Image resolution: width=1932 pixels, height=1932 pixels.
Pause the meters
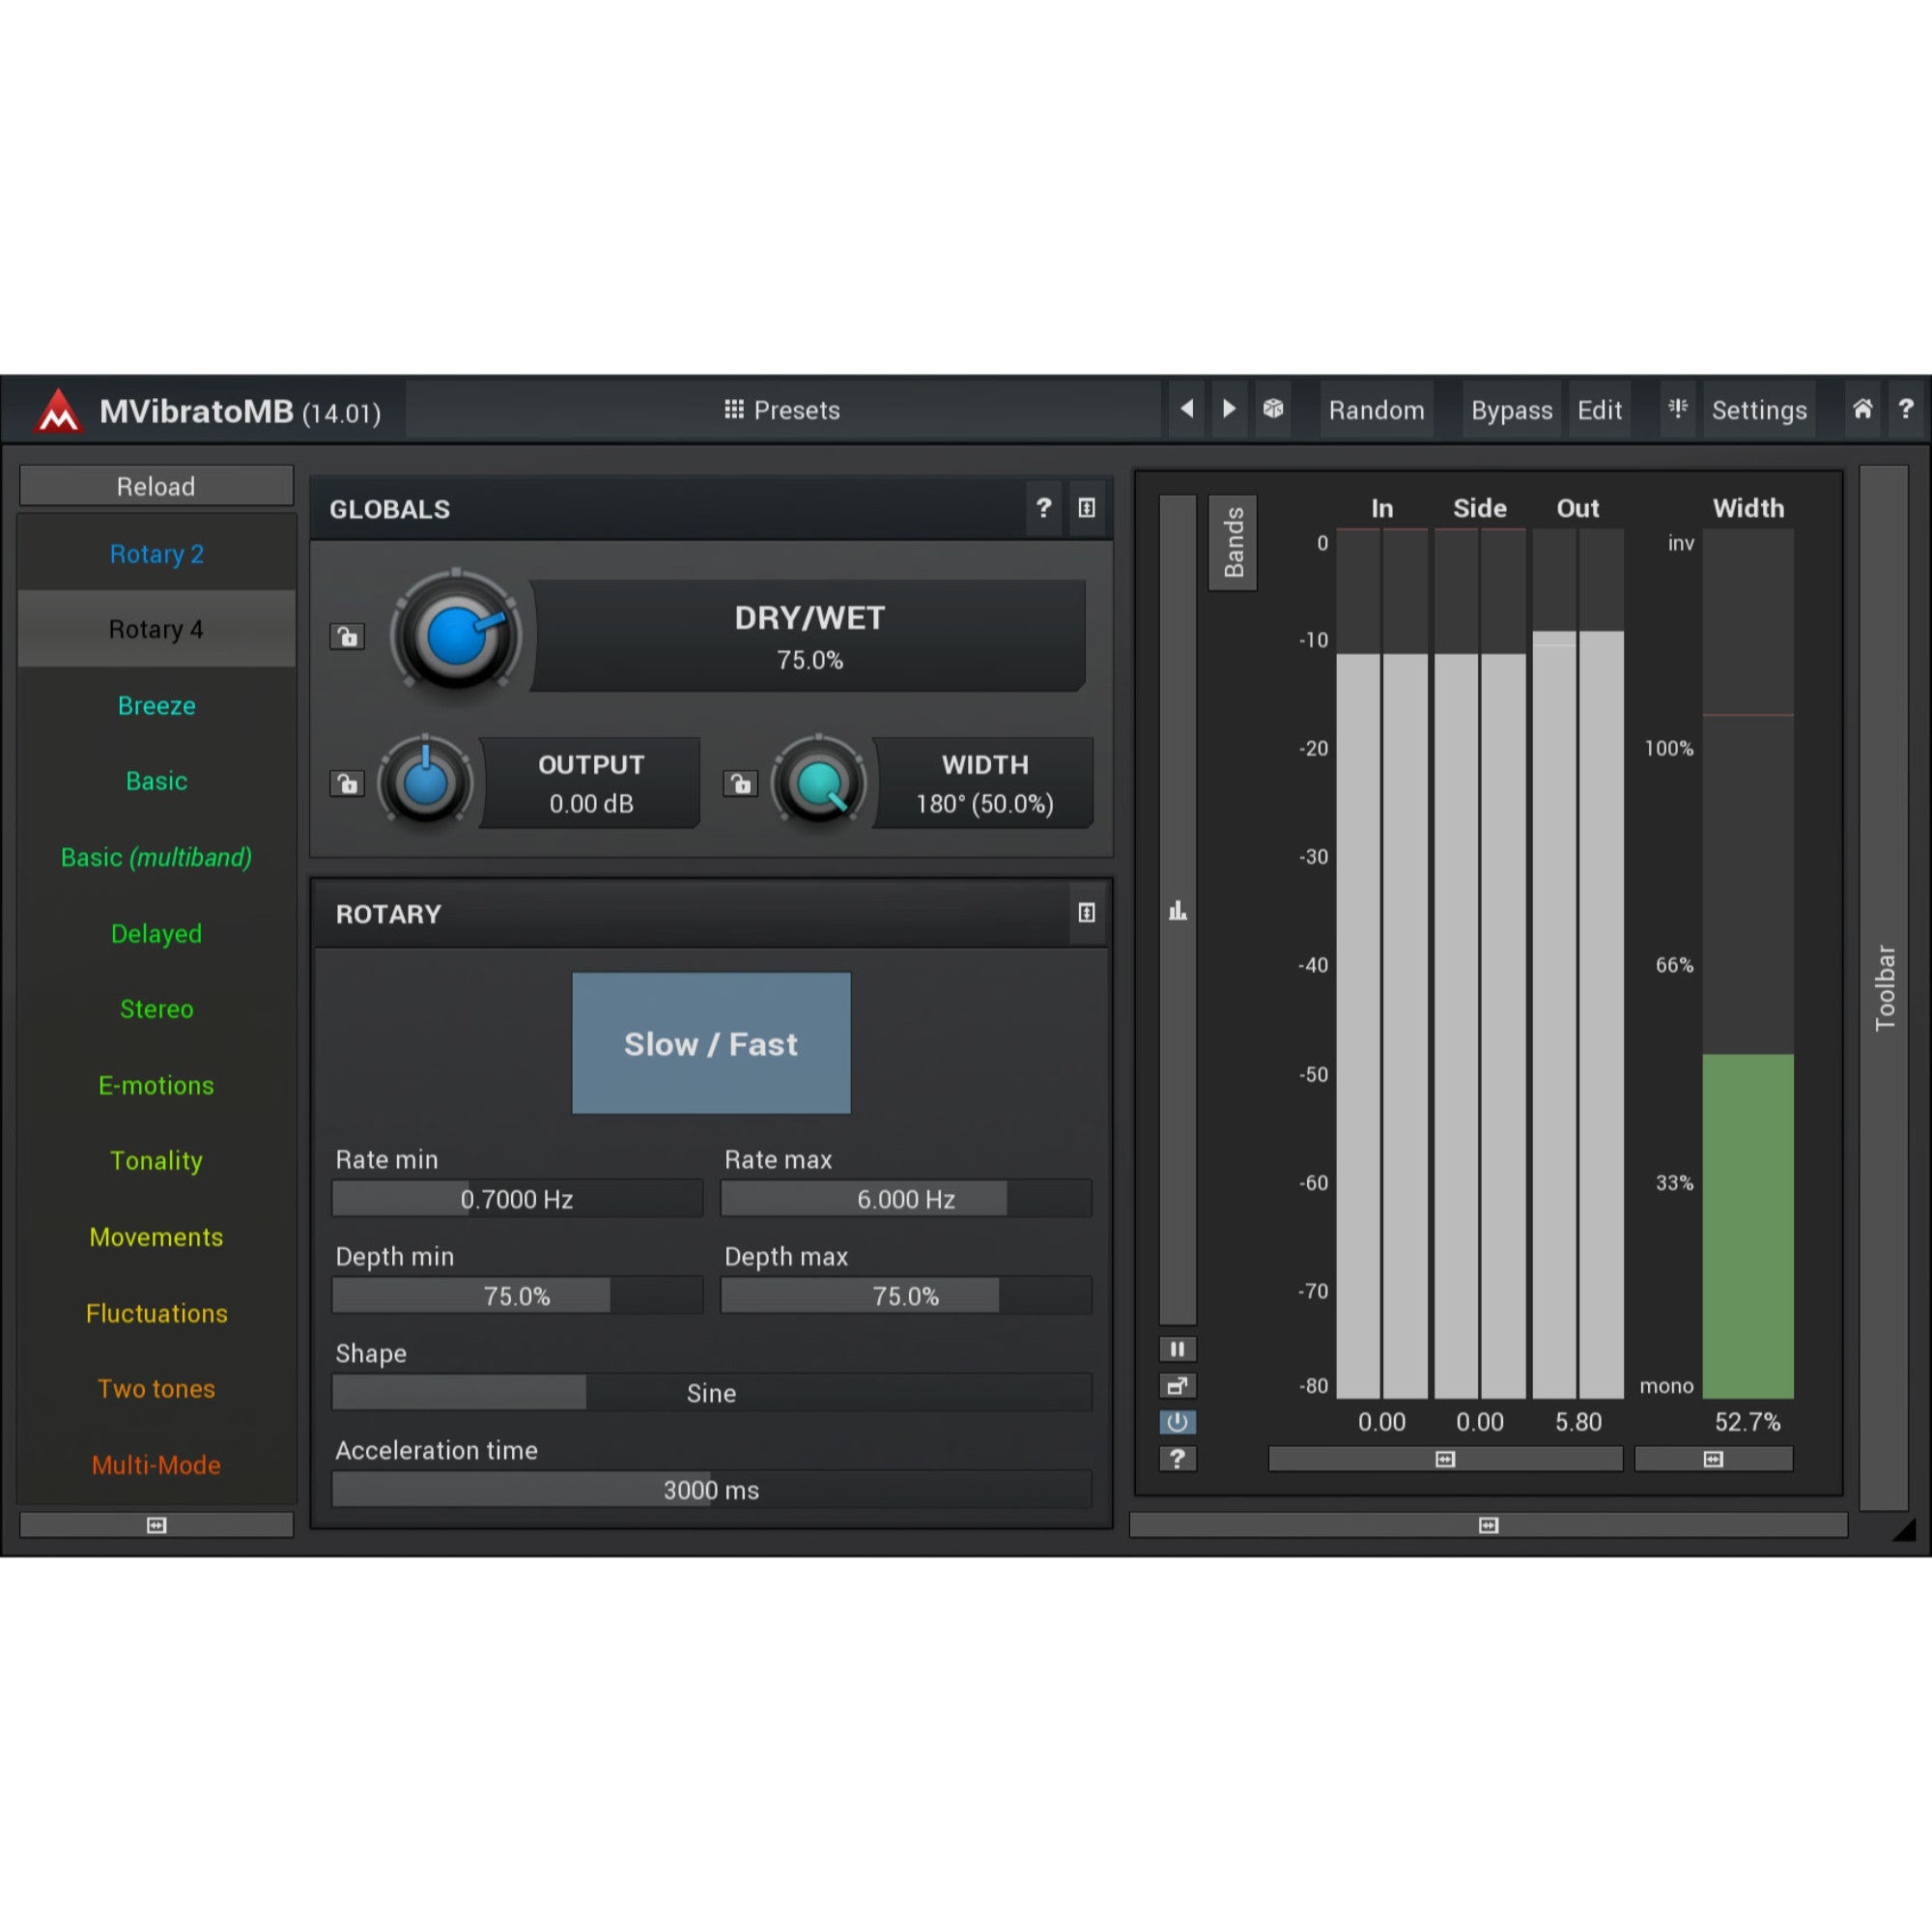(x=1177, y=1349)
